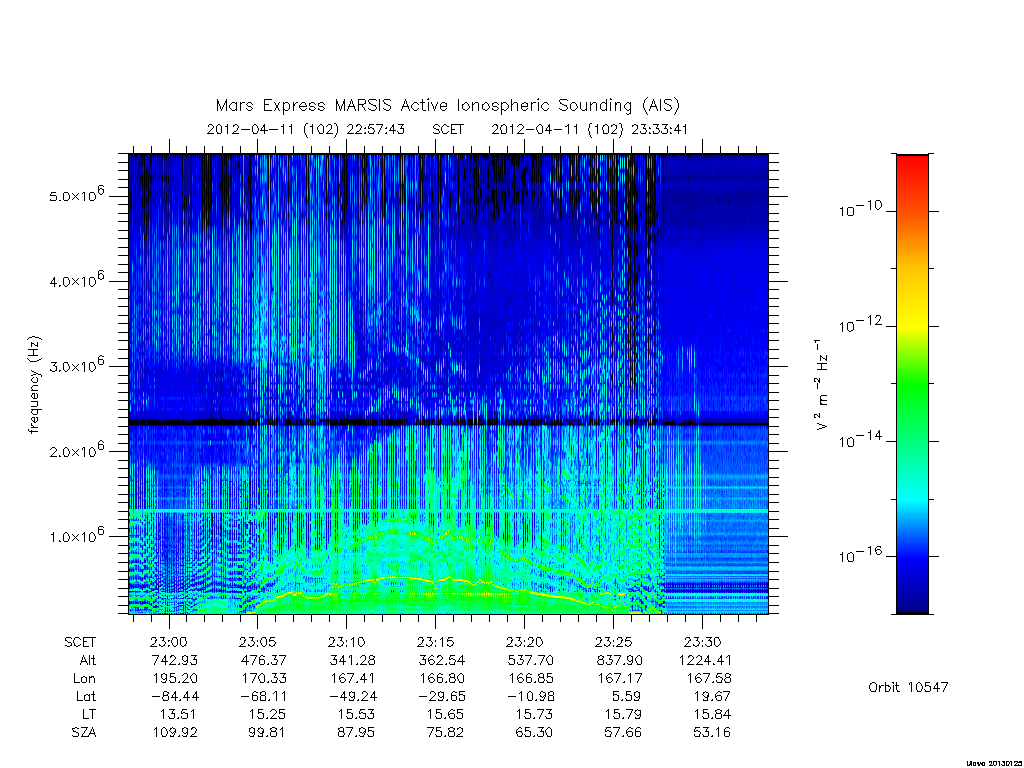Click the 10⁻¹⁶ colorbar tick label

[x=860, y=555]
